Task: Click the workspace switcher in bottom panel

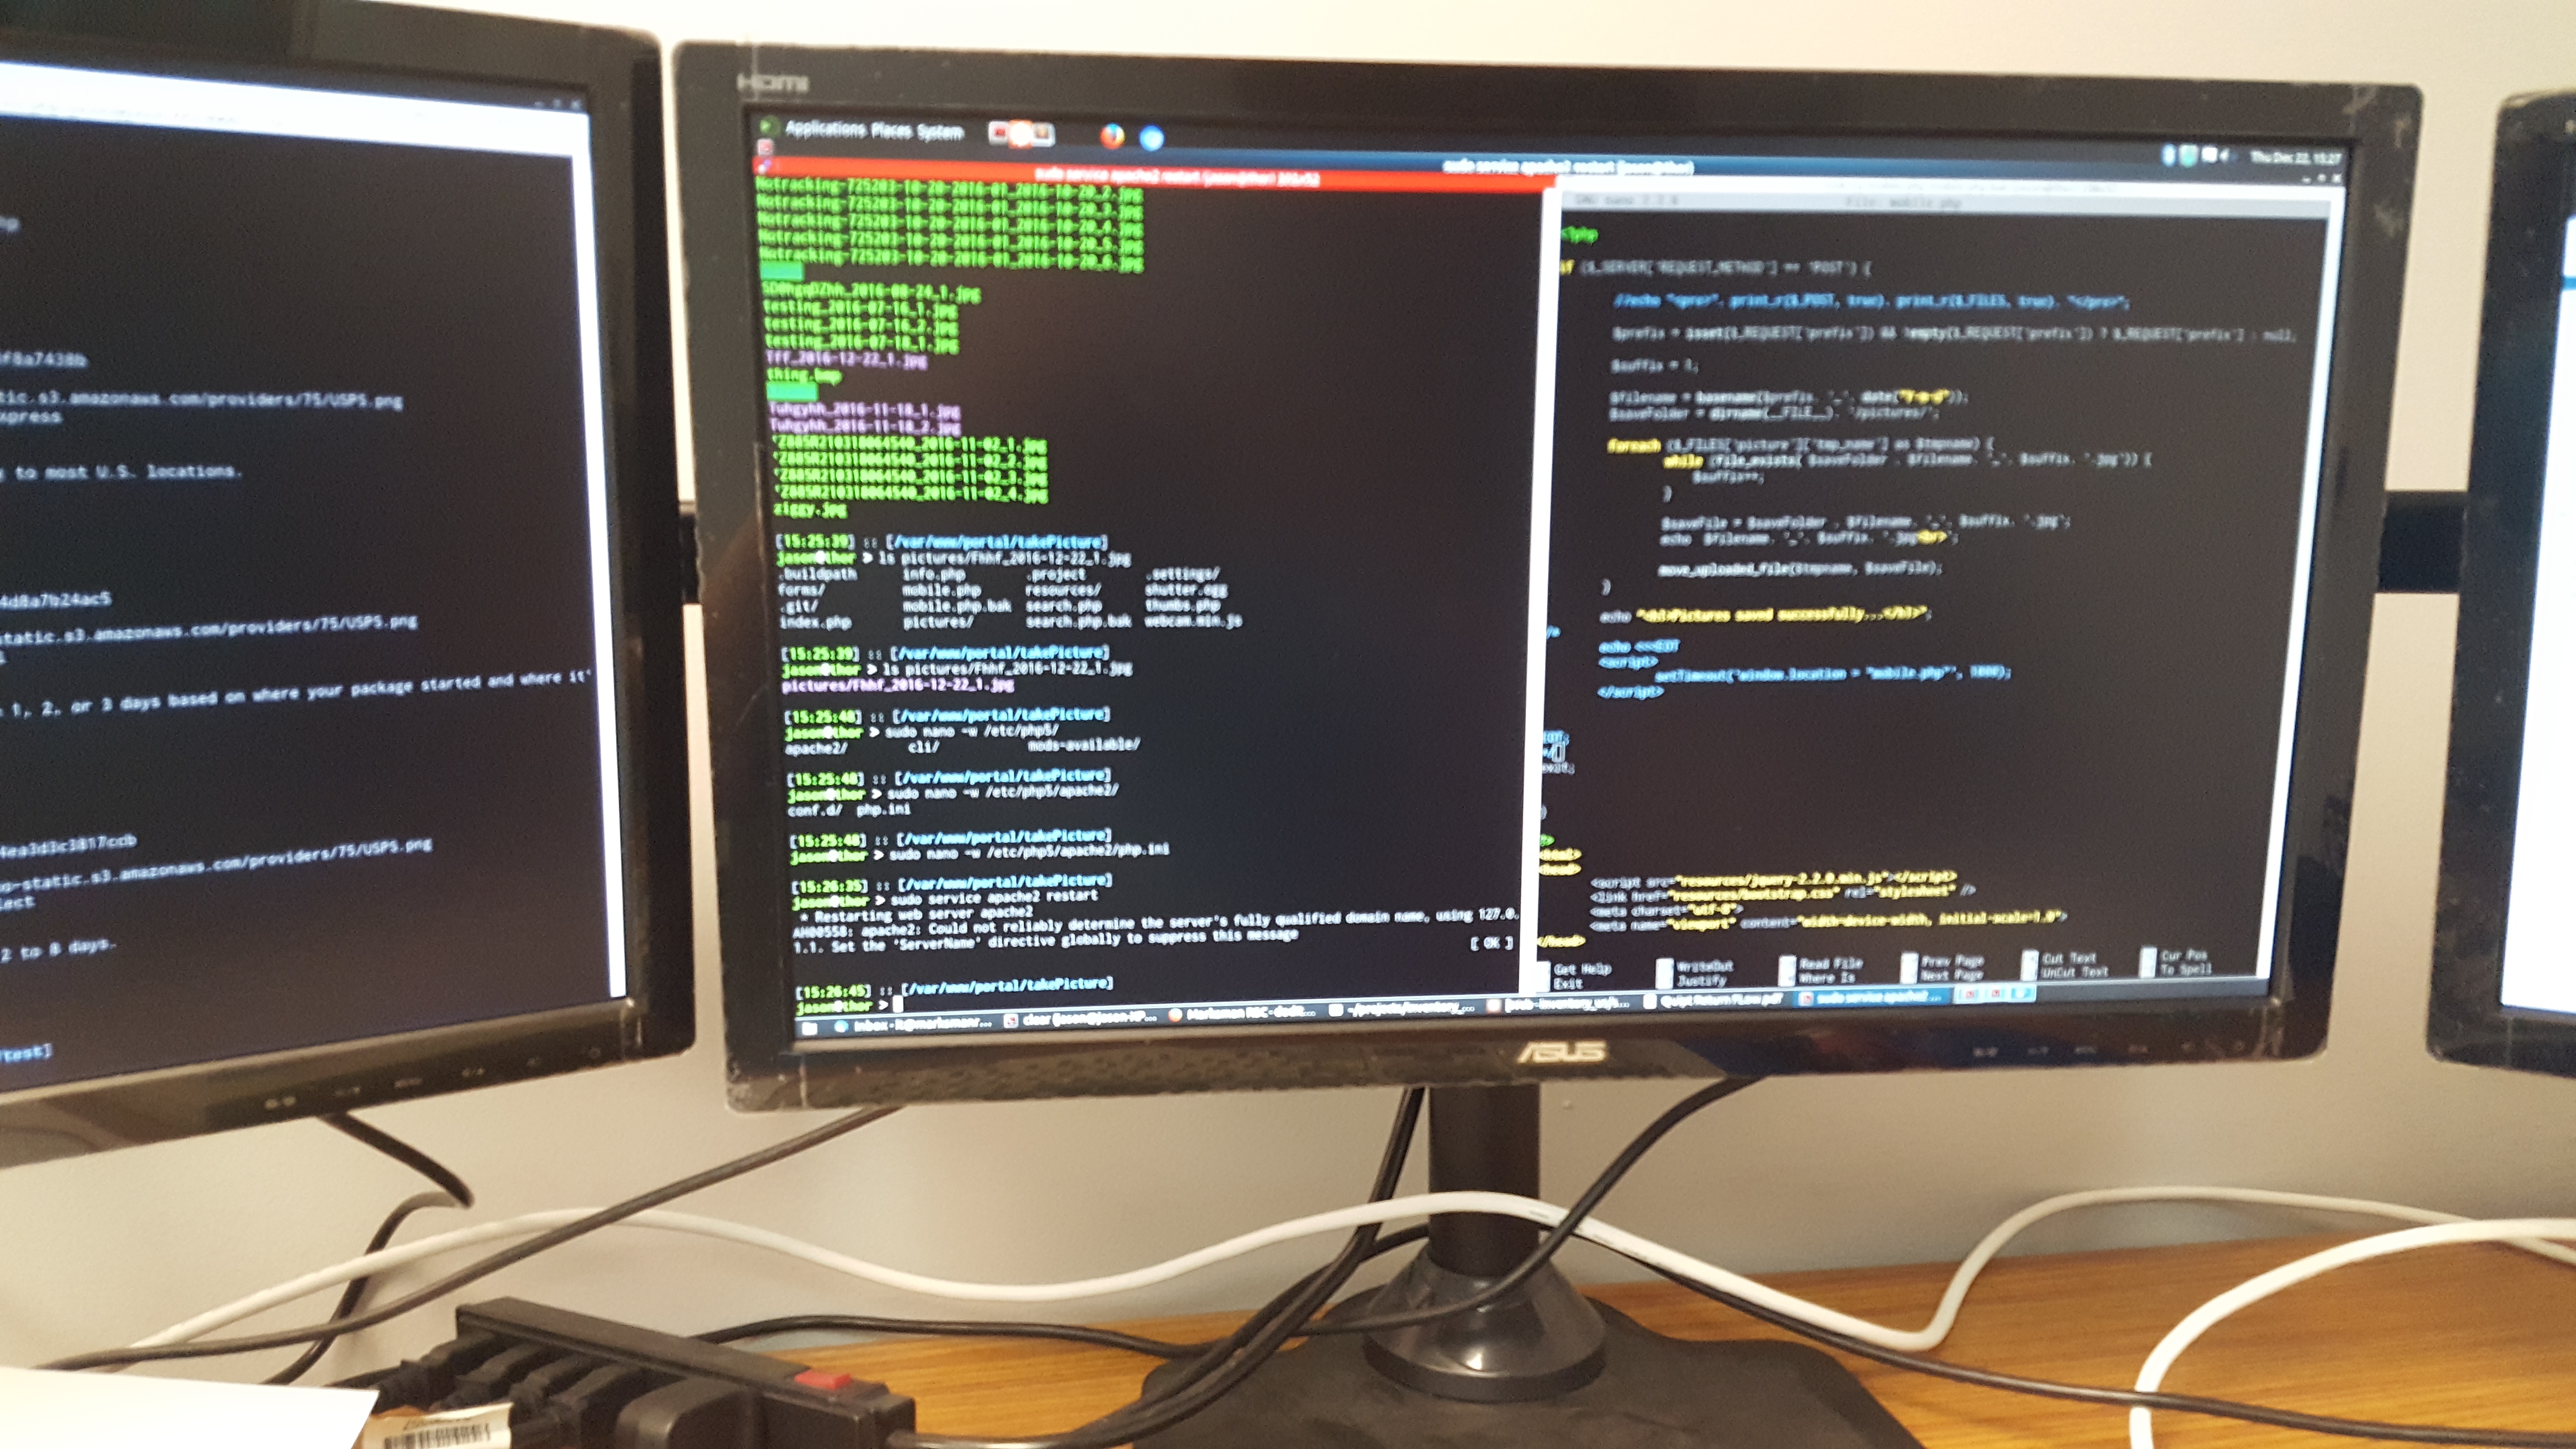Action: coord(1995,993)
